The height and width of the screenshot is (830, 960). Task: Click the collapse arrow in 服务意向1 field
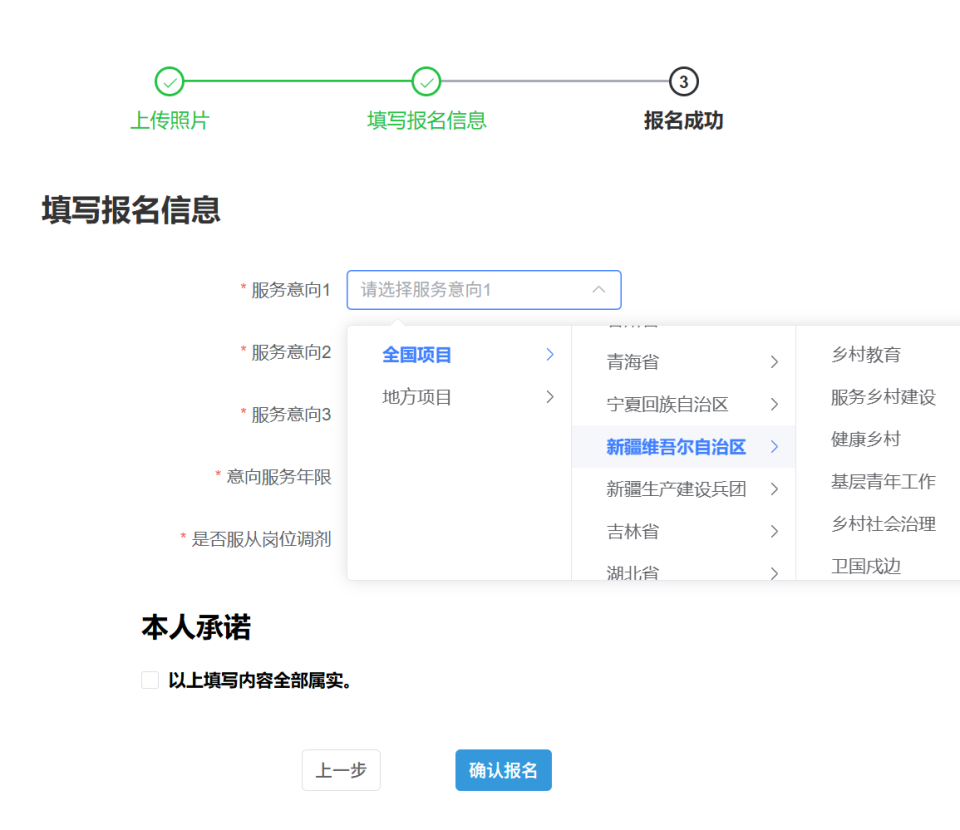click(x=598, y=289)
